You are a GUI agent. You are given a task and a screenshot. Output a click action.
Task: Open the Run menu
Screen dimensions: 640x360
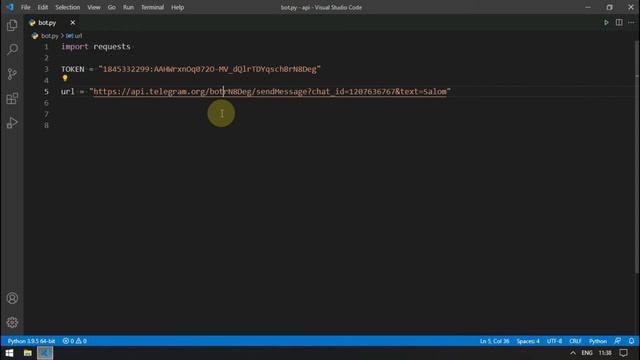click(x=129, y=7)
